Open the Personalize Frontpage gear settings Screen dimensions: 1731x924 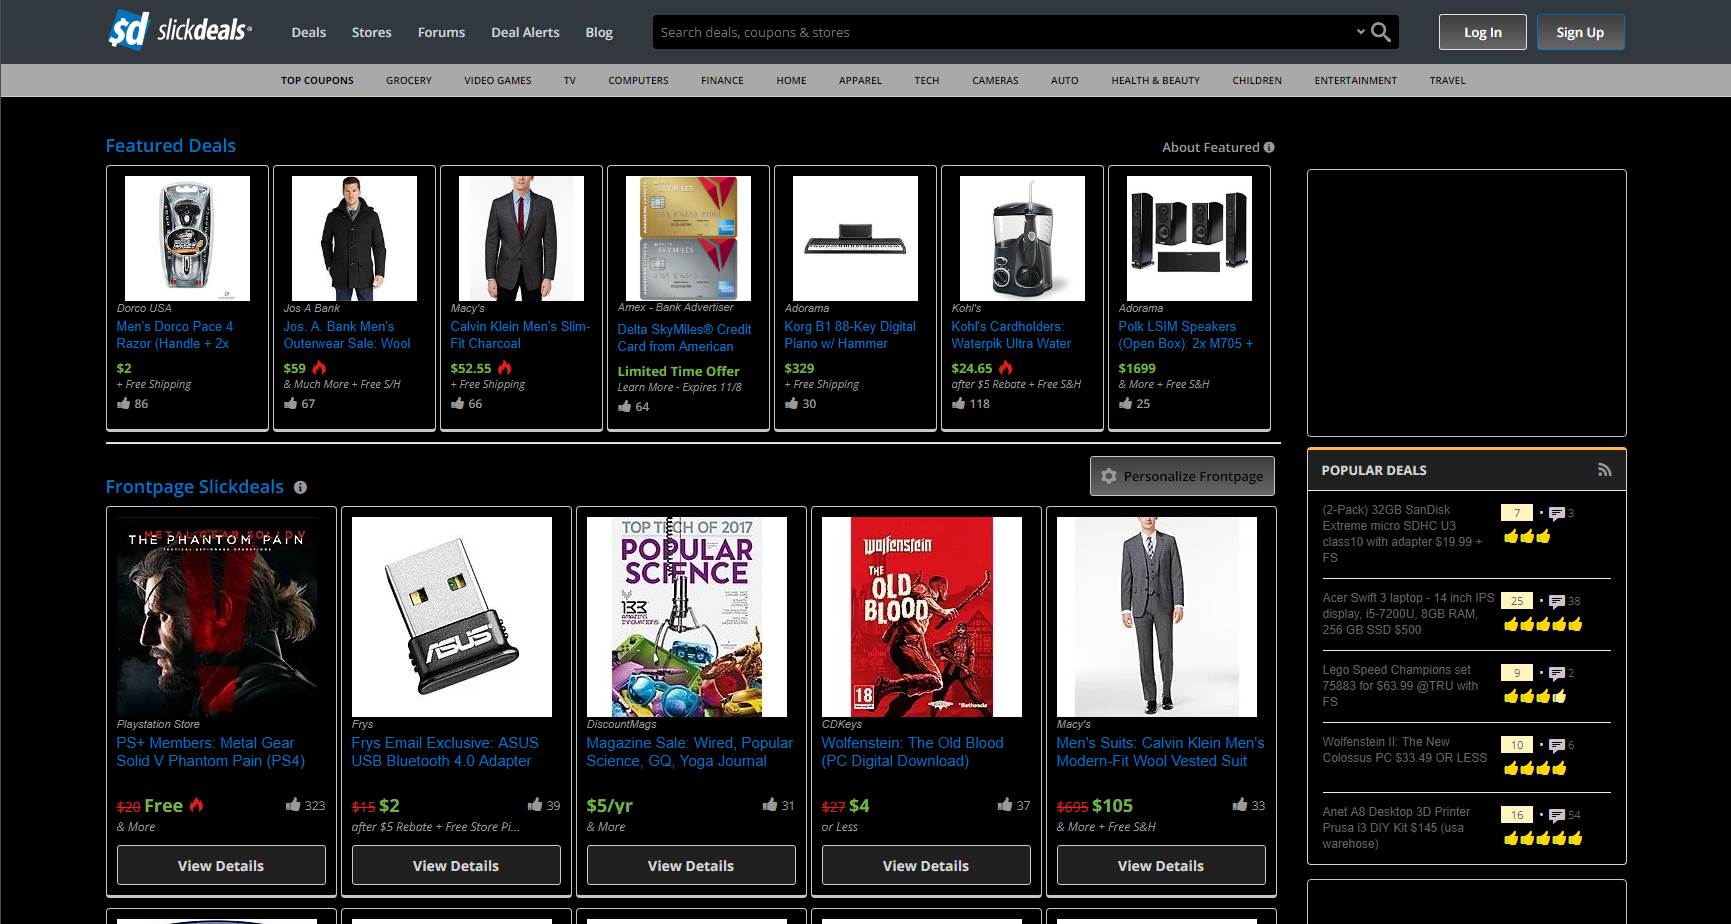[1108, 476]
